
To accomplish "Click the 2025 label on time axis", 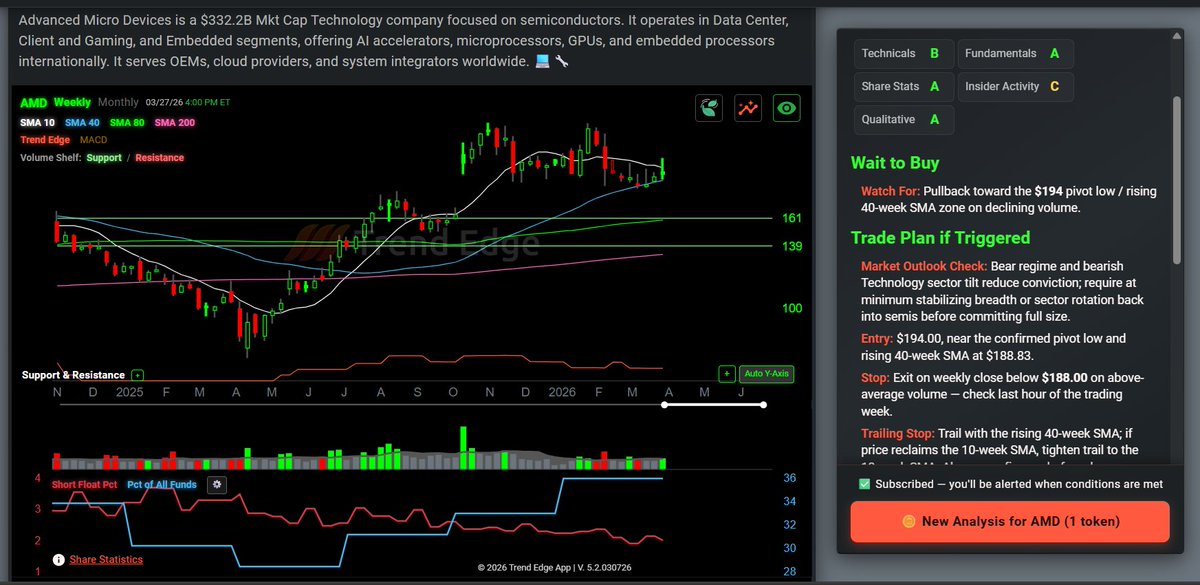I will pyautogui.click(x=129, y=393).
